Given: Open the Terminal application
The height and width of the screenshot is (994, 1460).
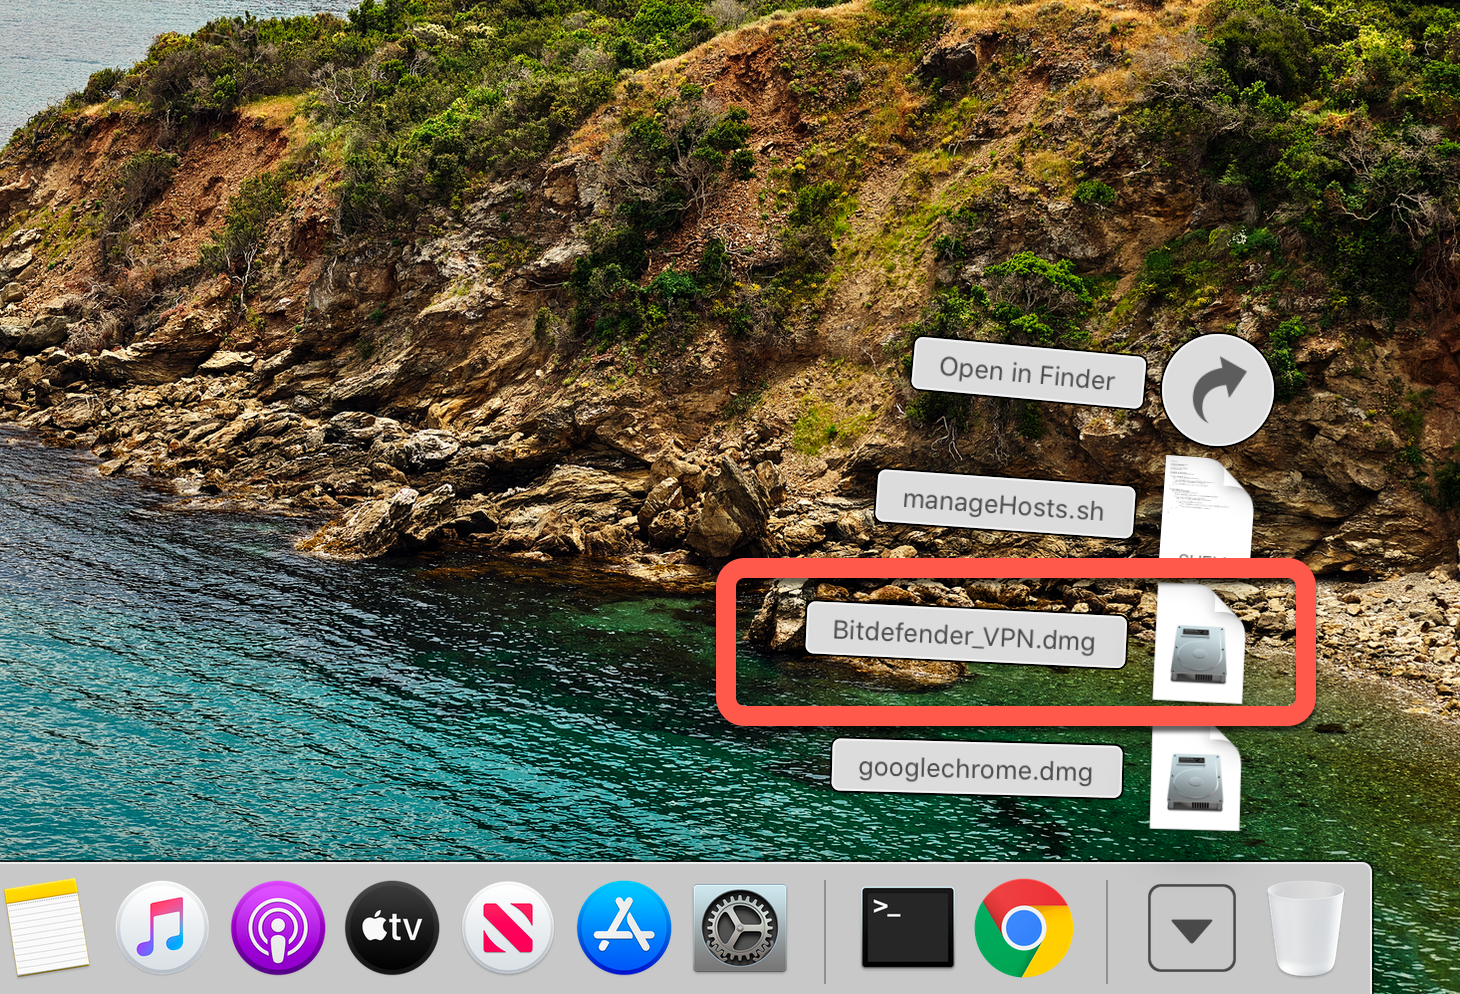Looking at the screenshot, I should (x=907, y=928).
